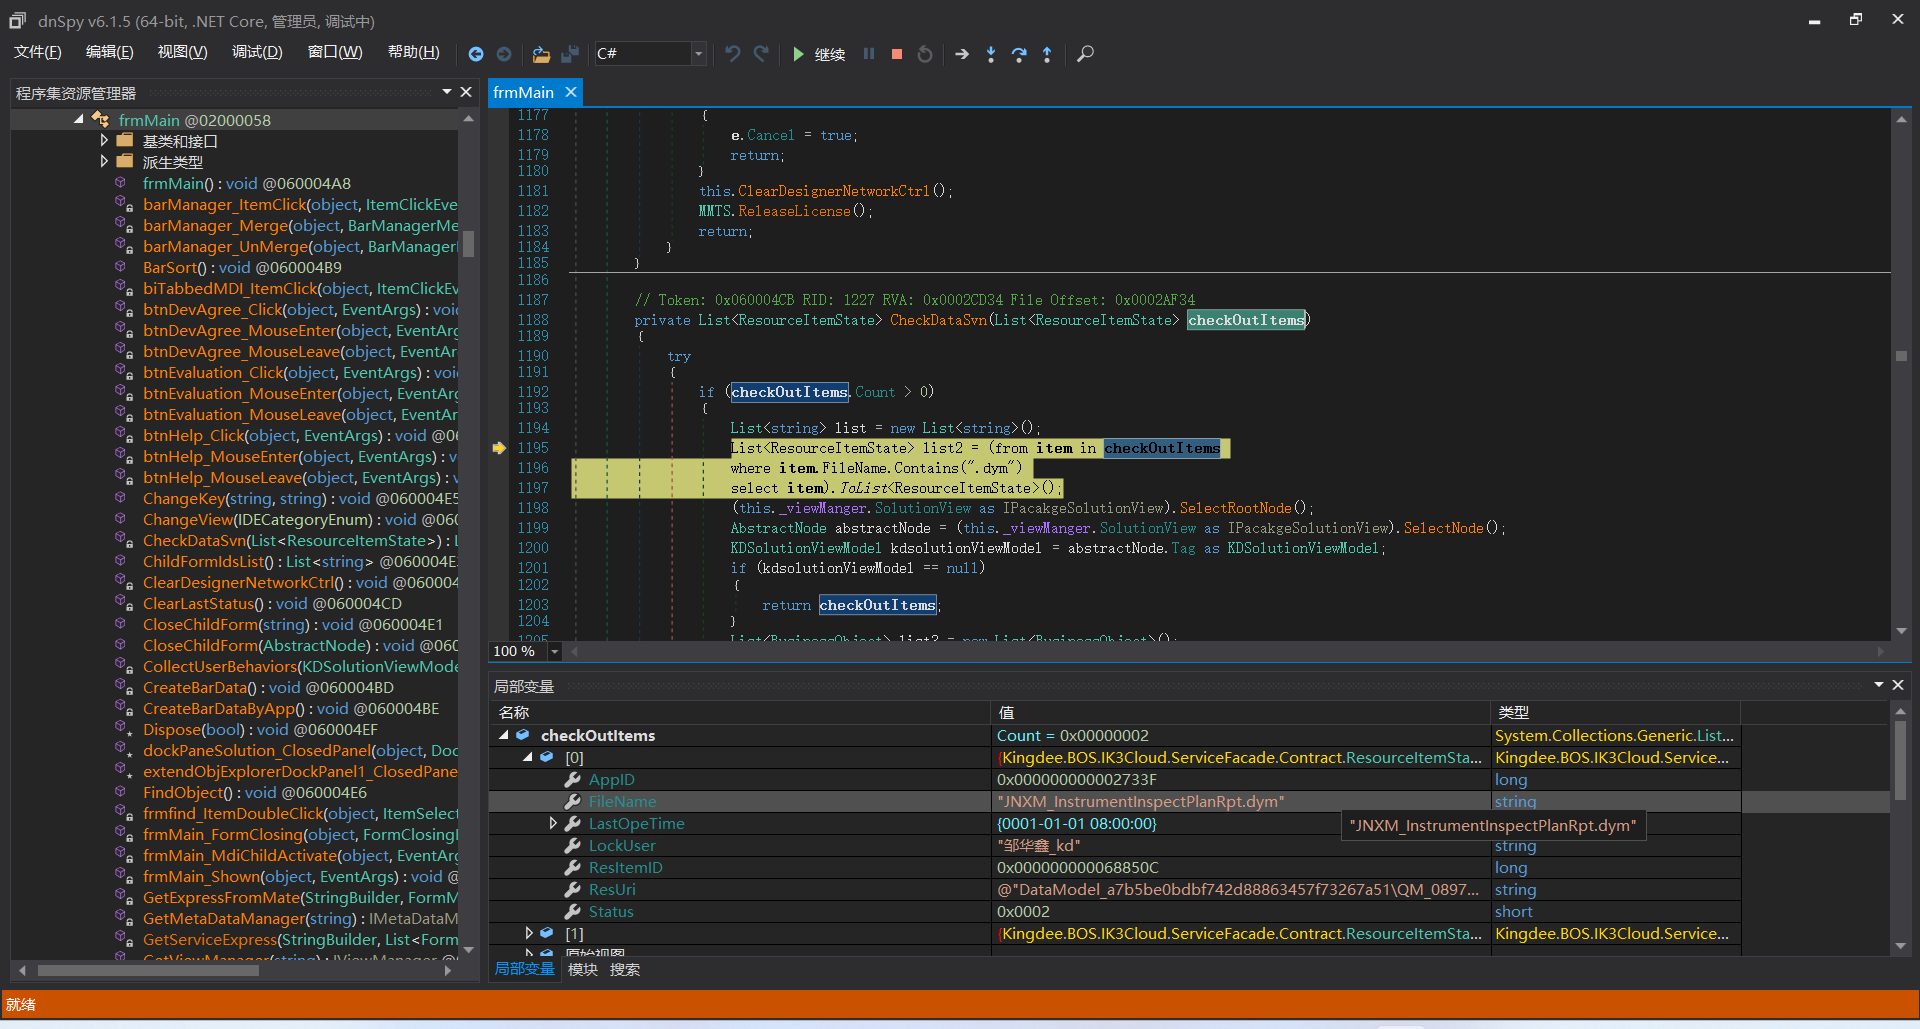Viewport: 1920px width, 1029px height.
Task: Open the 100 % zoom dropdown
Action: [555, 651]
